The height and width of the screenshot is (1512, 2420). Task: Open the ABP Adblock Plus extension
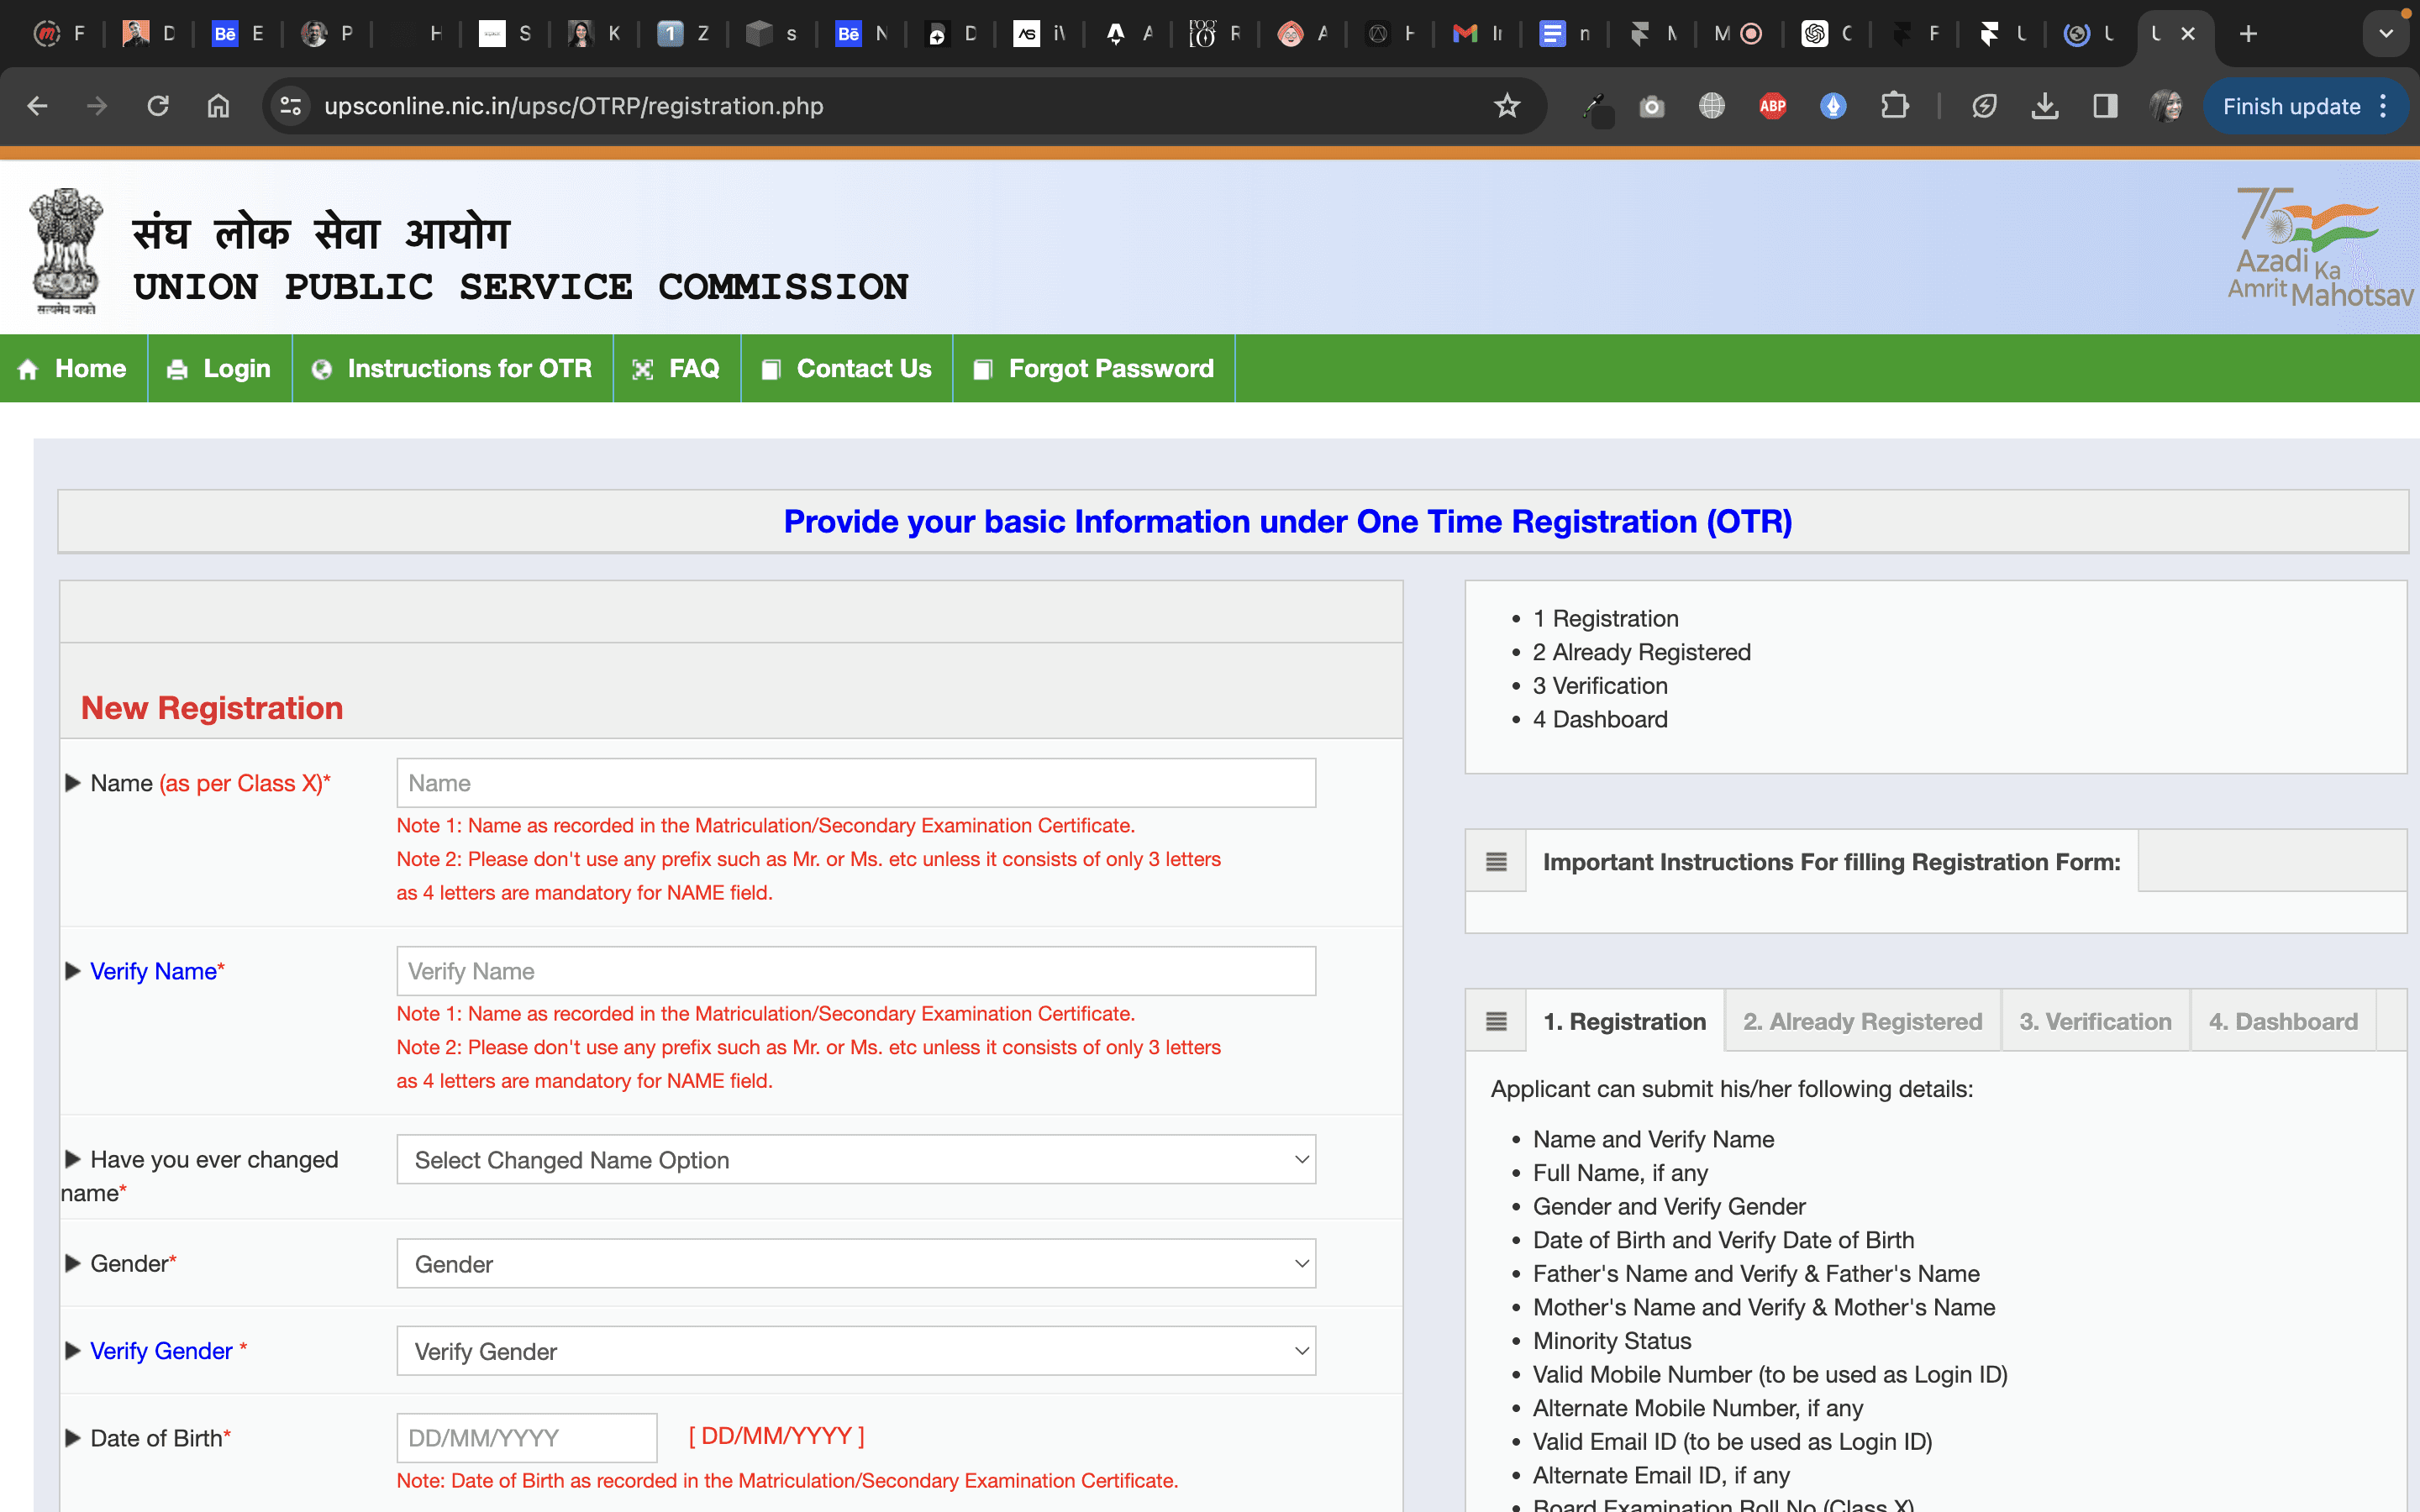[1773, 106]
